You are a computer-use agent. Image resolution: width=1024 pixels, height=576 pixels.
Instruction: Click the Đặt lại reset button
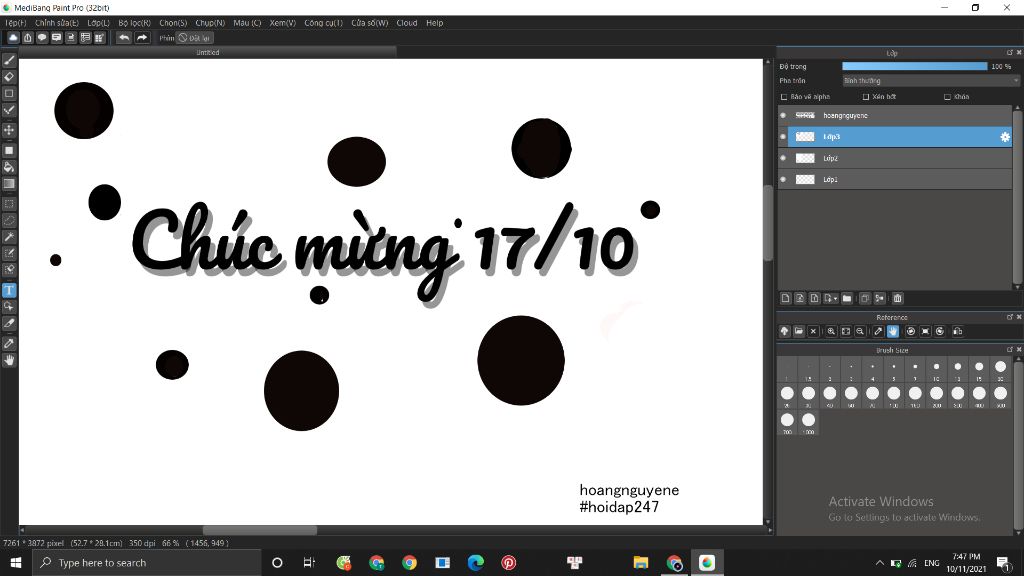point(195,38)
